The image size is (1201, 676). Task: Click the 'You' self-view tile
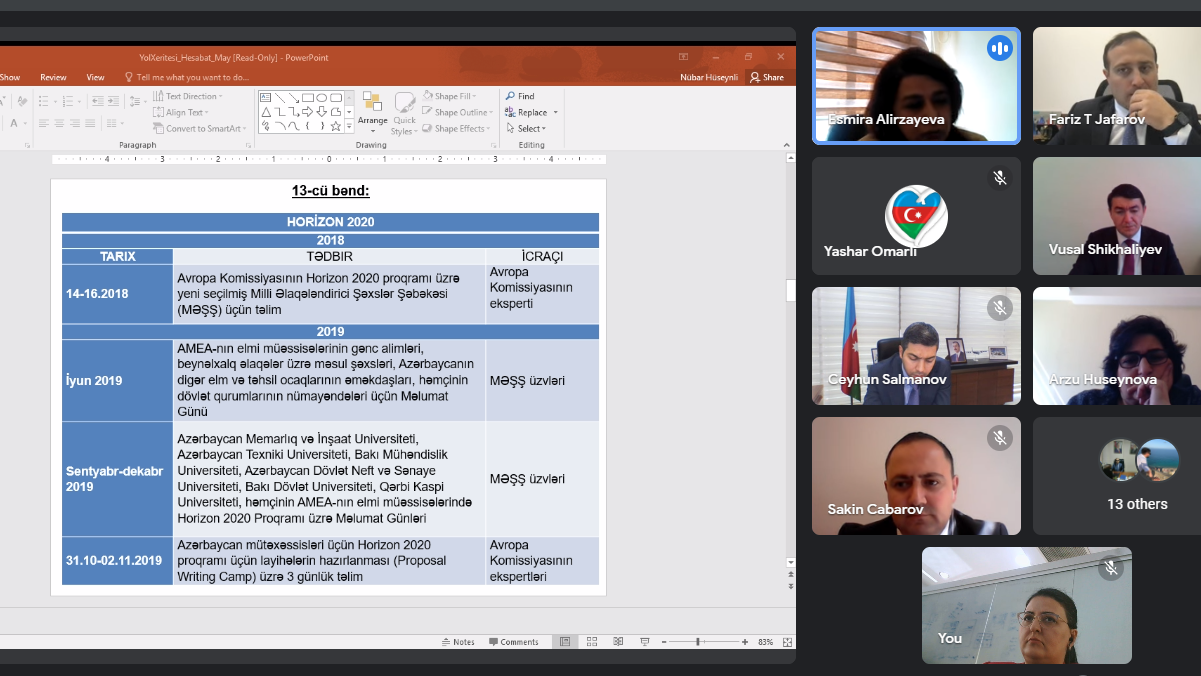[x=1027, y=605]
